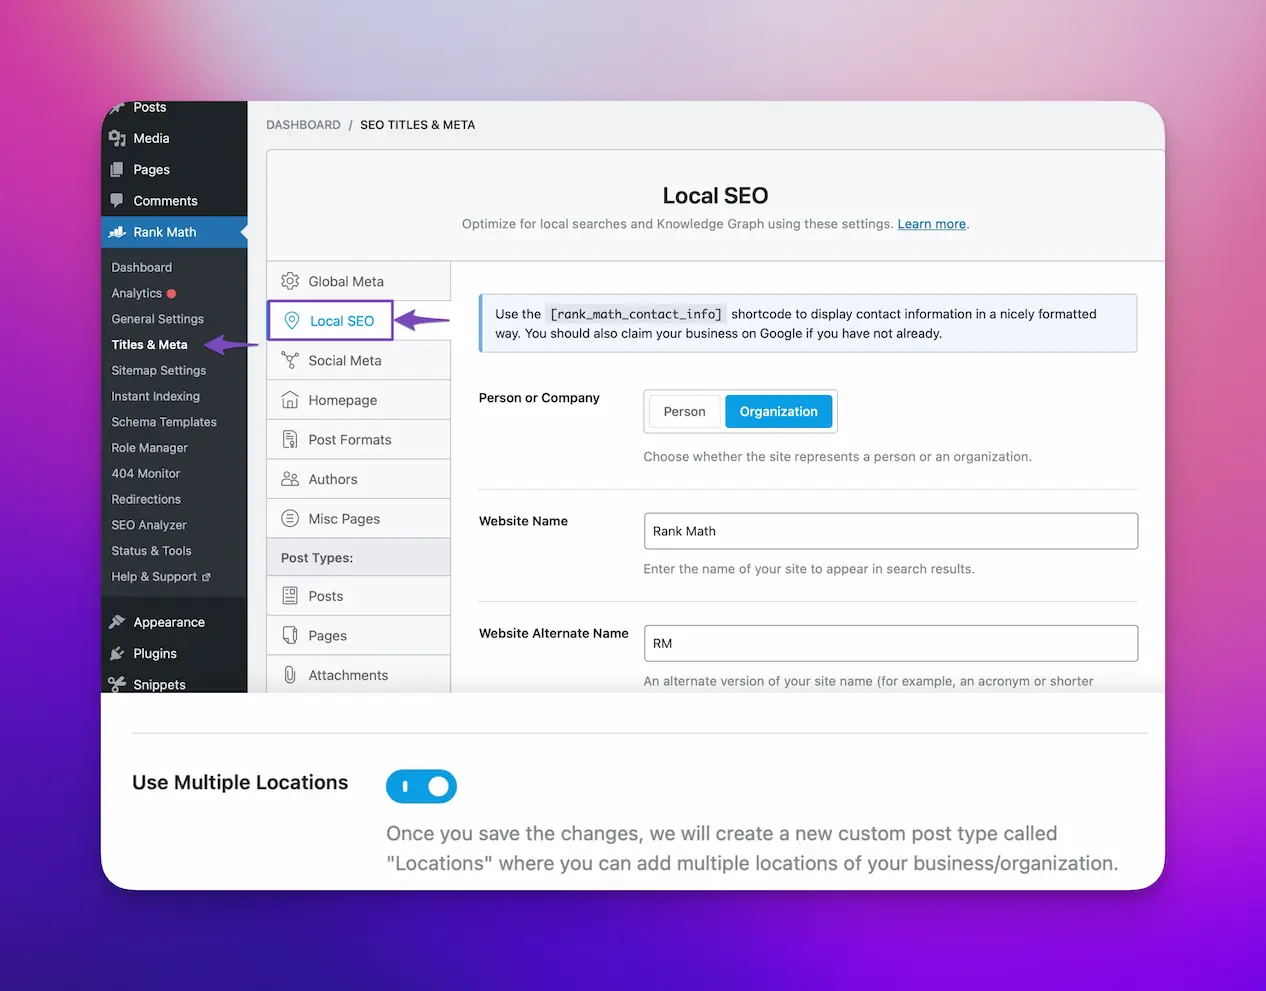Click the Social Meta share icon
1266x991 pixels.
290,361
